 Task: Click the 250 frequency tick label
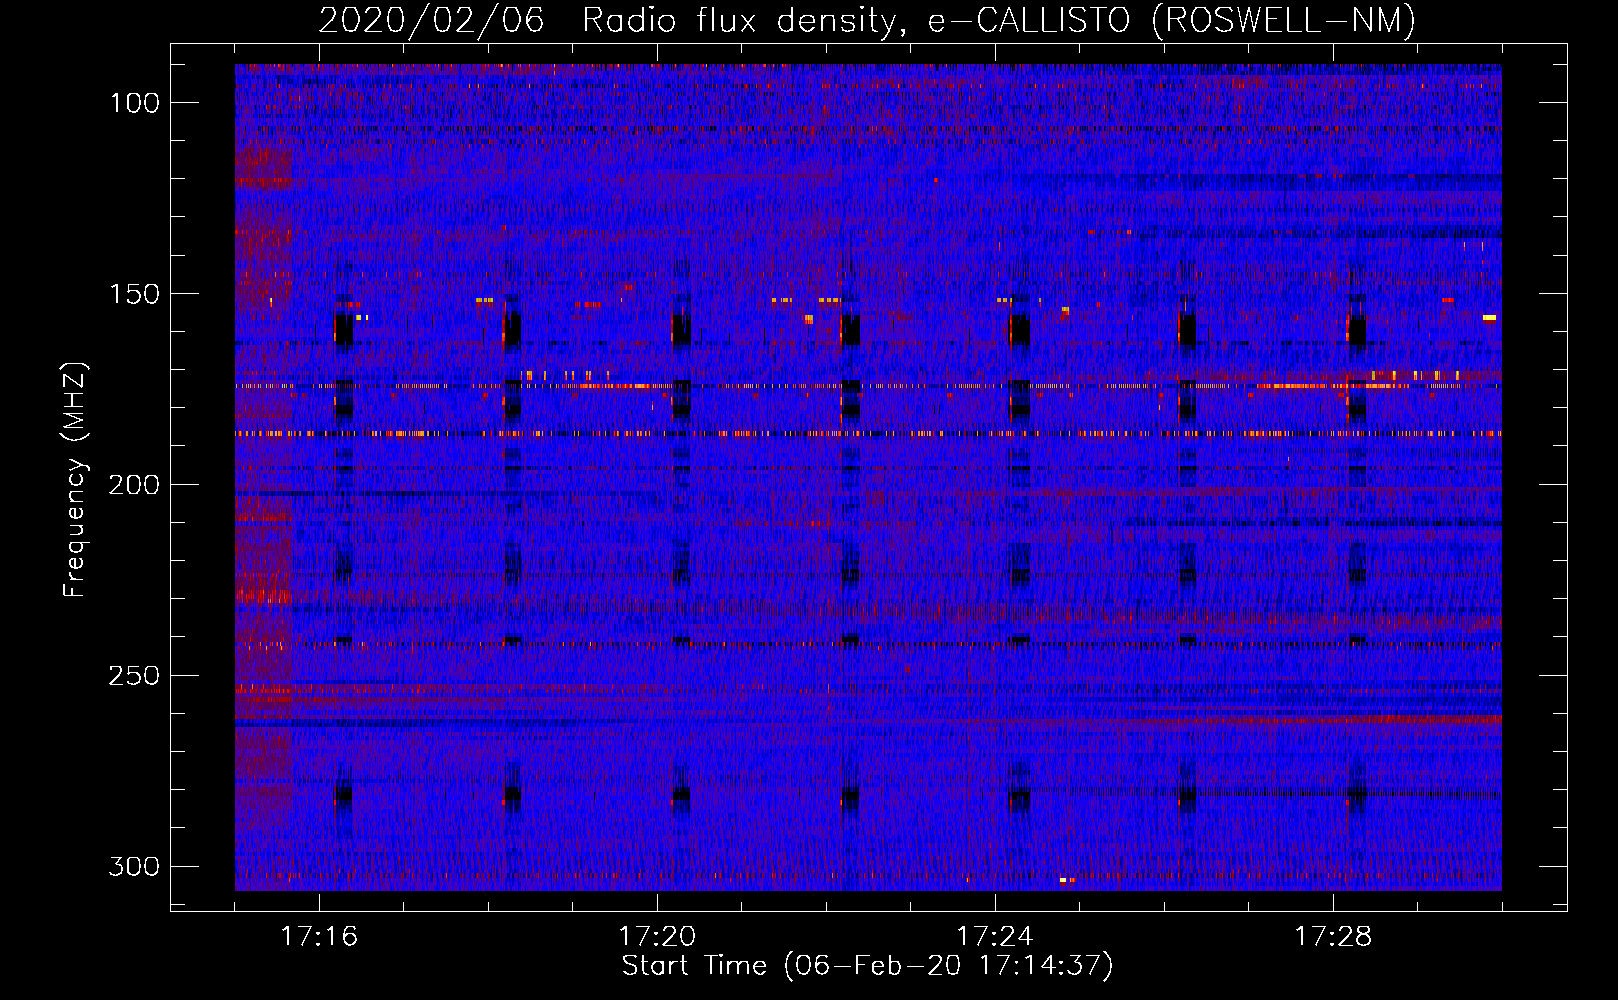coord(133,676)
